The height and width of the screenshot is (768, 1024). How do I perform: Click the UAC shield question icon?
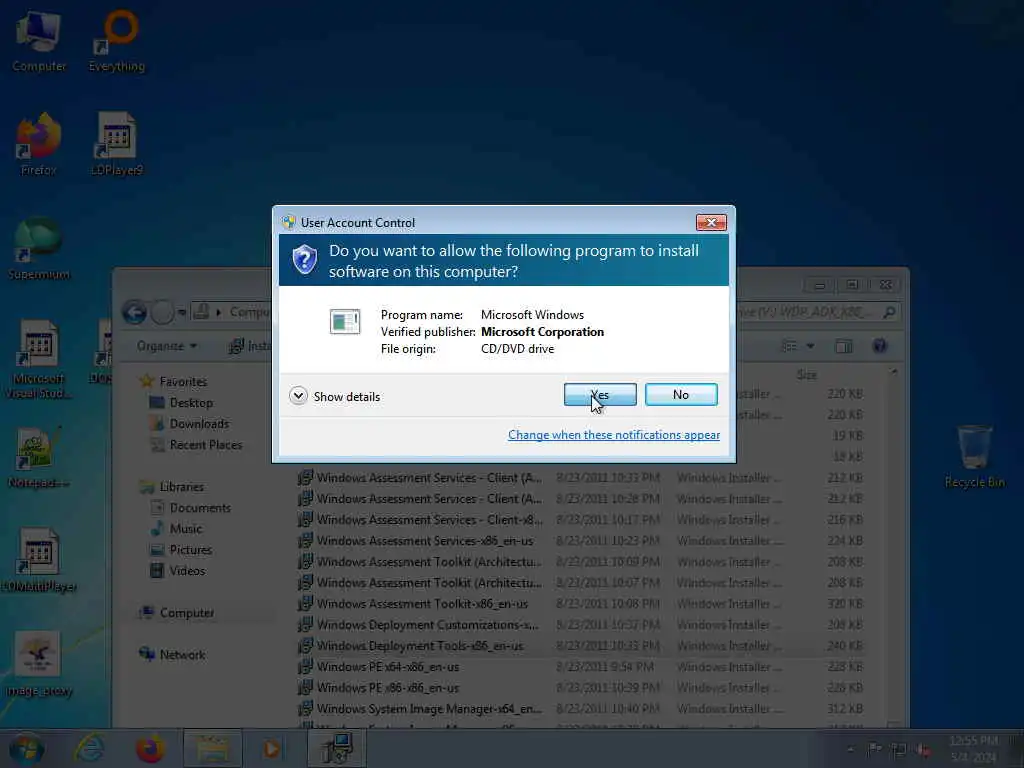point(304,260)
